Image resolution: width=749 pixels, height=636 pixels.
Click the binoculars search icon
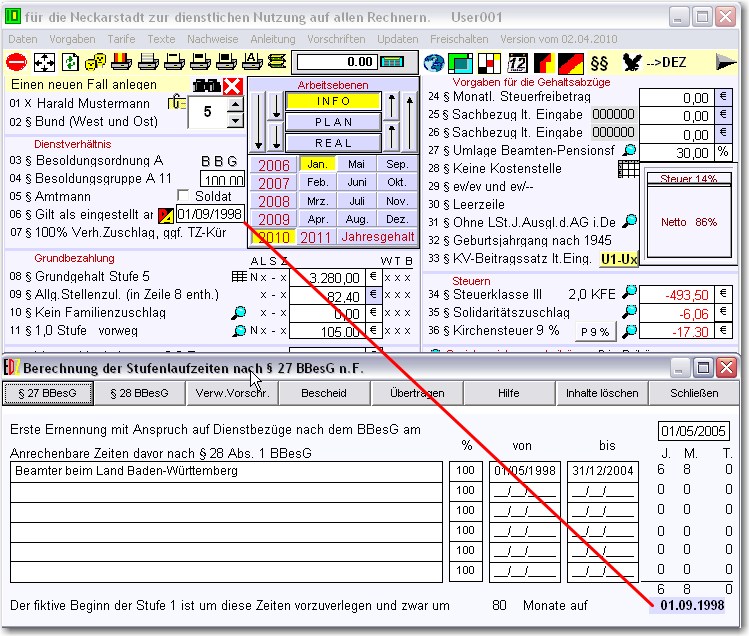206,86
